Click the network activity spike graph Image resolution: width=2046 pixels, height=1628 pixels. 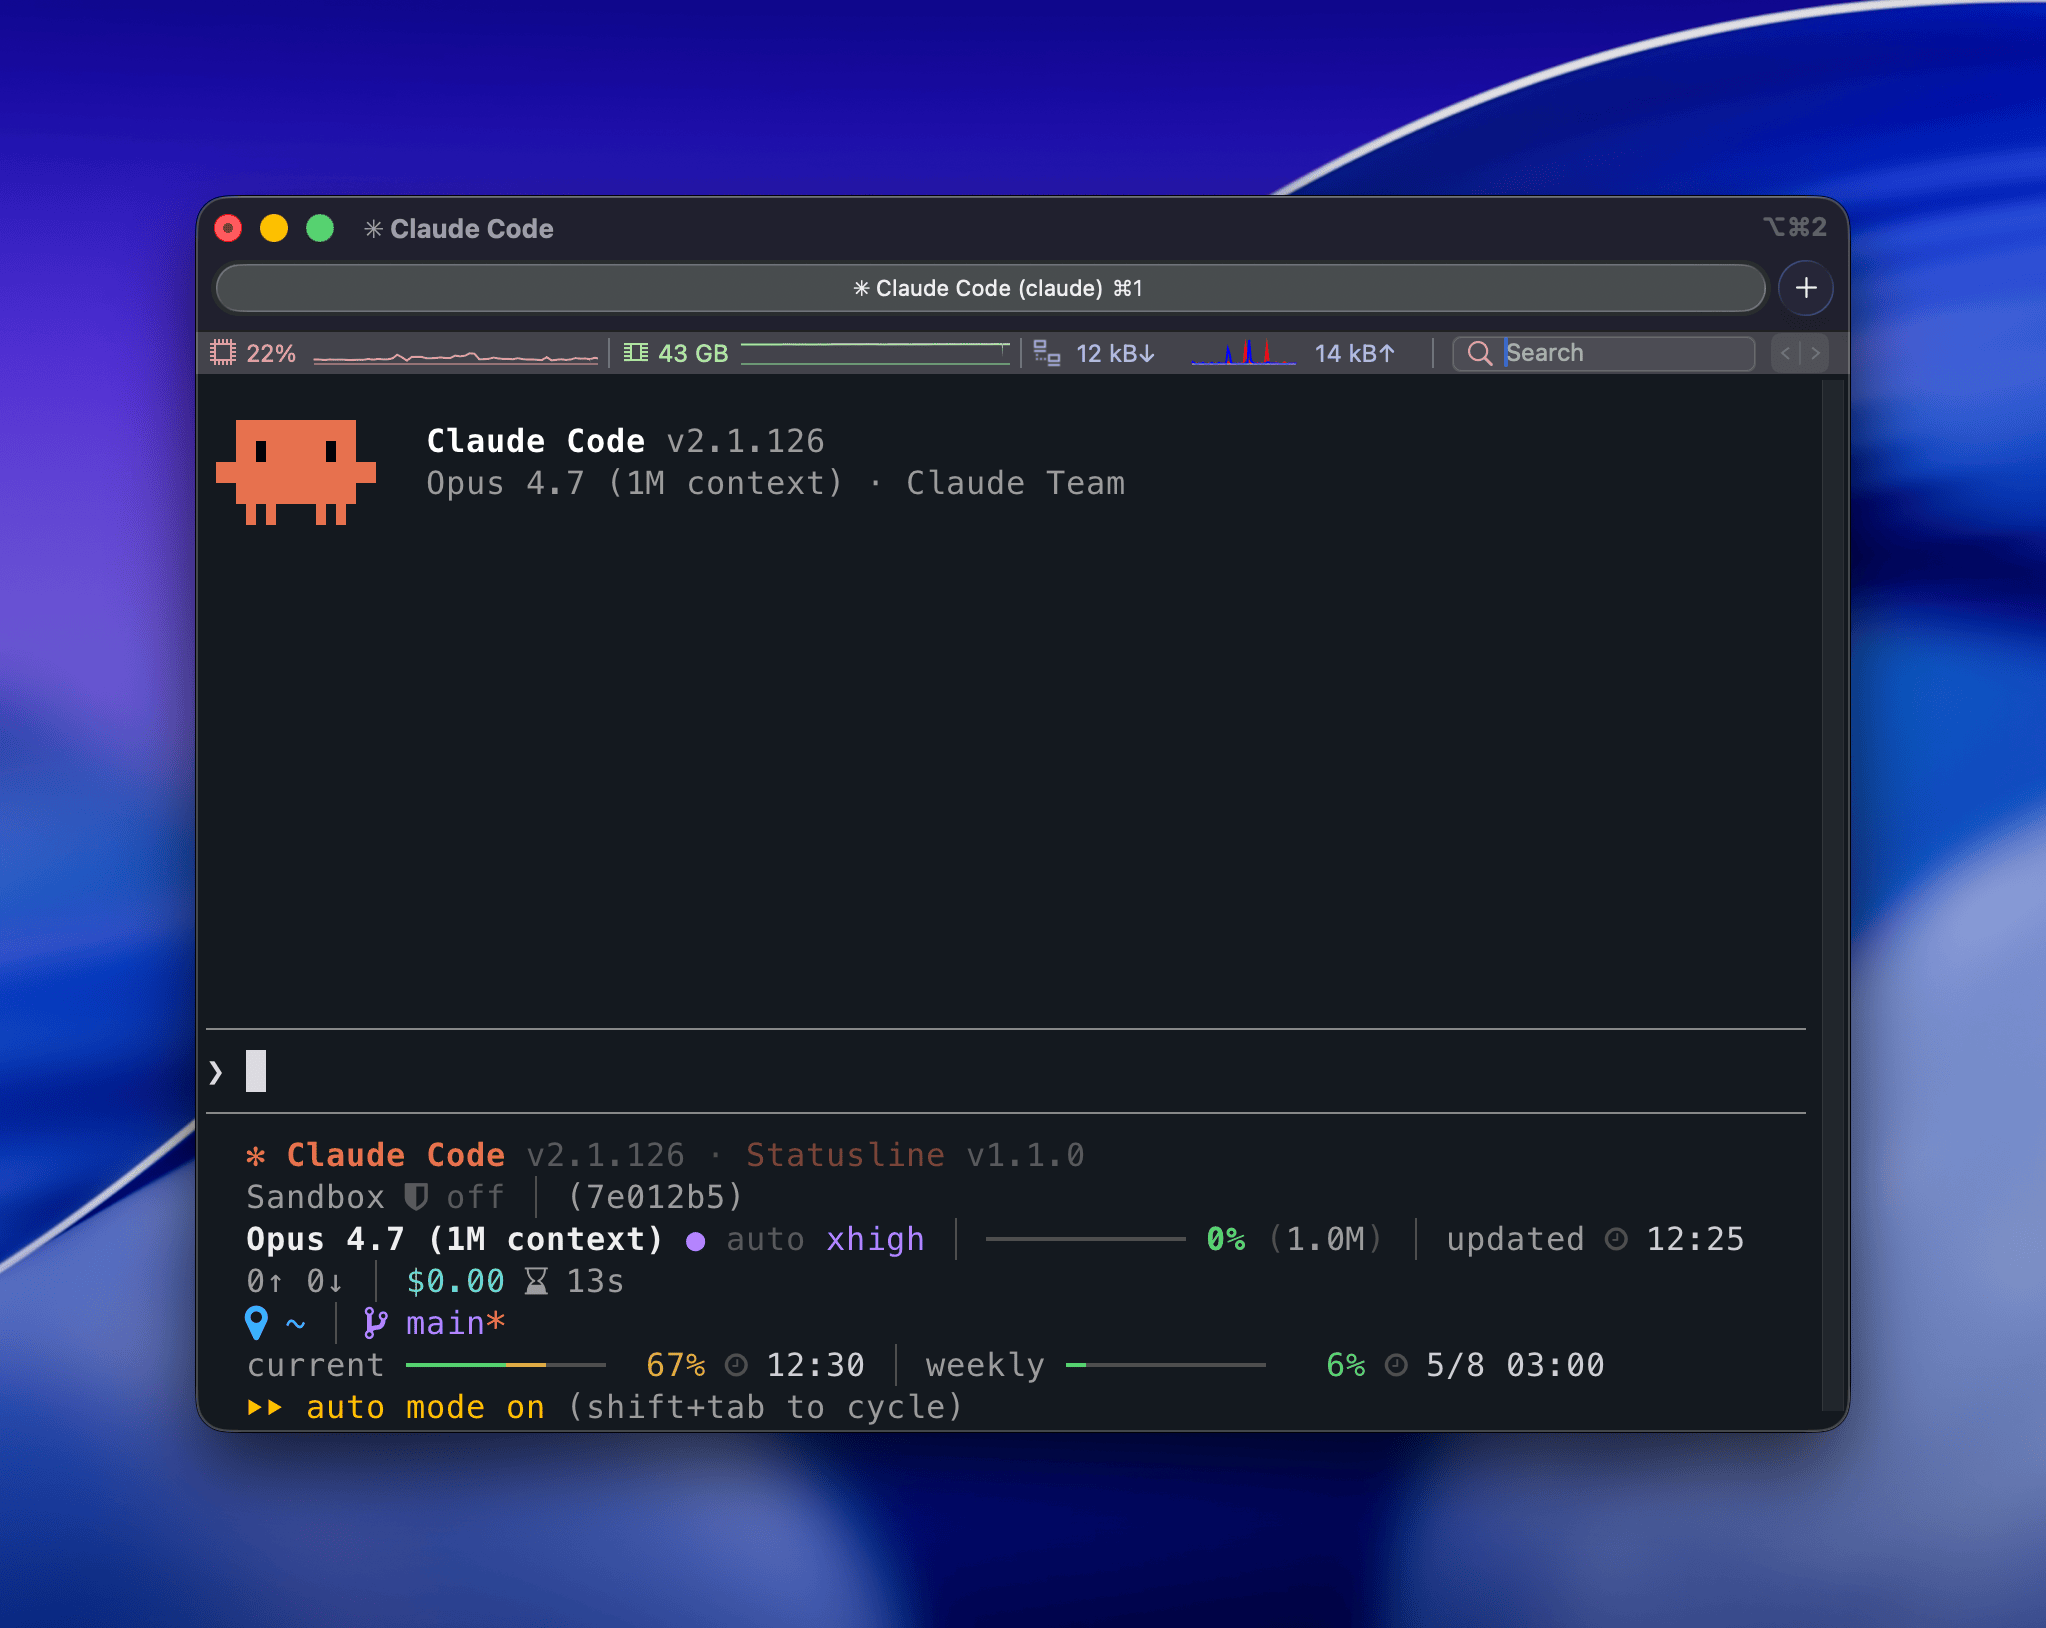pos(1243,352)
